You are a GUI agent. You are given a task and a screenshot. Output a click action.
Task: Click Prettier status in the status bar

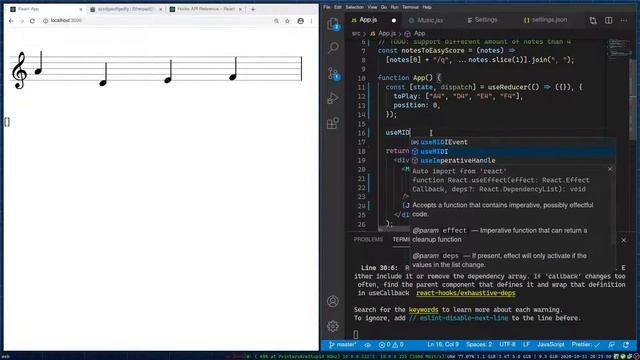pos(585,345)
